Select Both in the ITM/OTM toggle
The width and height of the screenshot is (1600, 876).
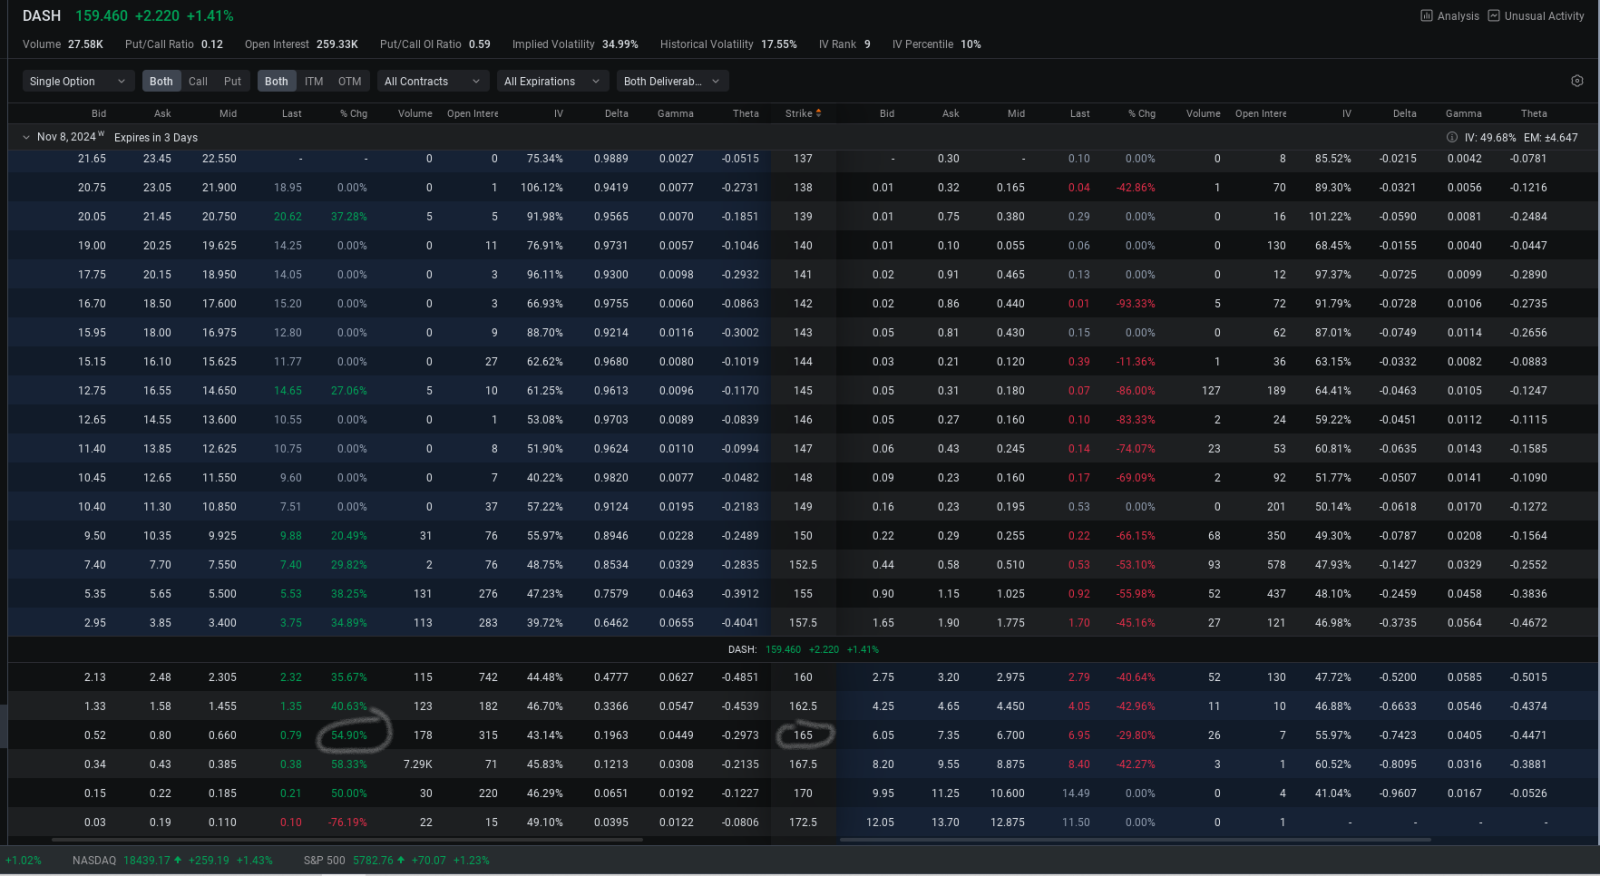pos(276,81)
